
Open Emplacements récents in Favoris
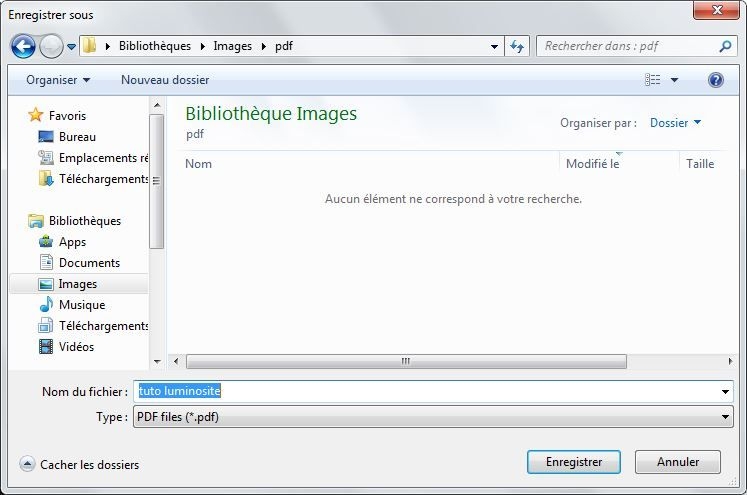[103, 158]
